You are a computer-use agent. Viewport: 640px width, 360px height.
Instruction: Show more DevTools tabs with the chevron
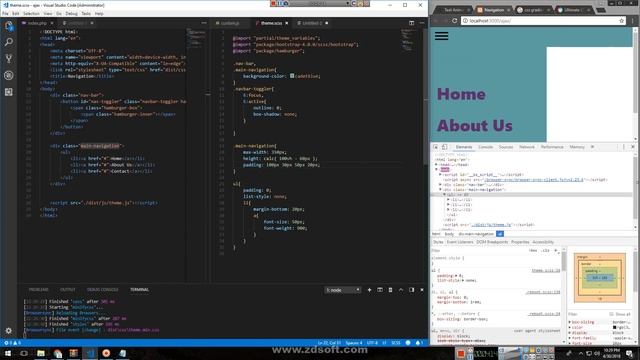point(592,147)
